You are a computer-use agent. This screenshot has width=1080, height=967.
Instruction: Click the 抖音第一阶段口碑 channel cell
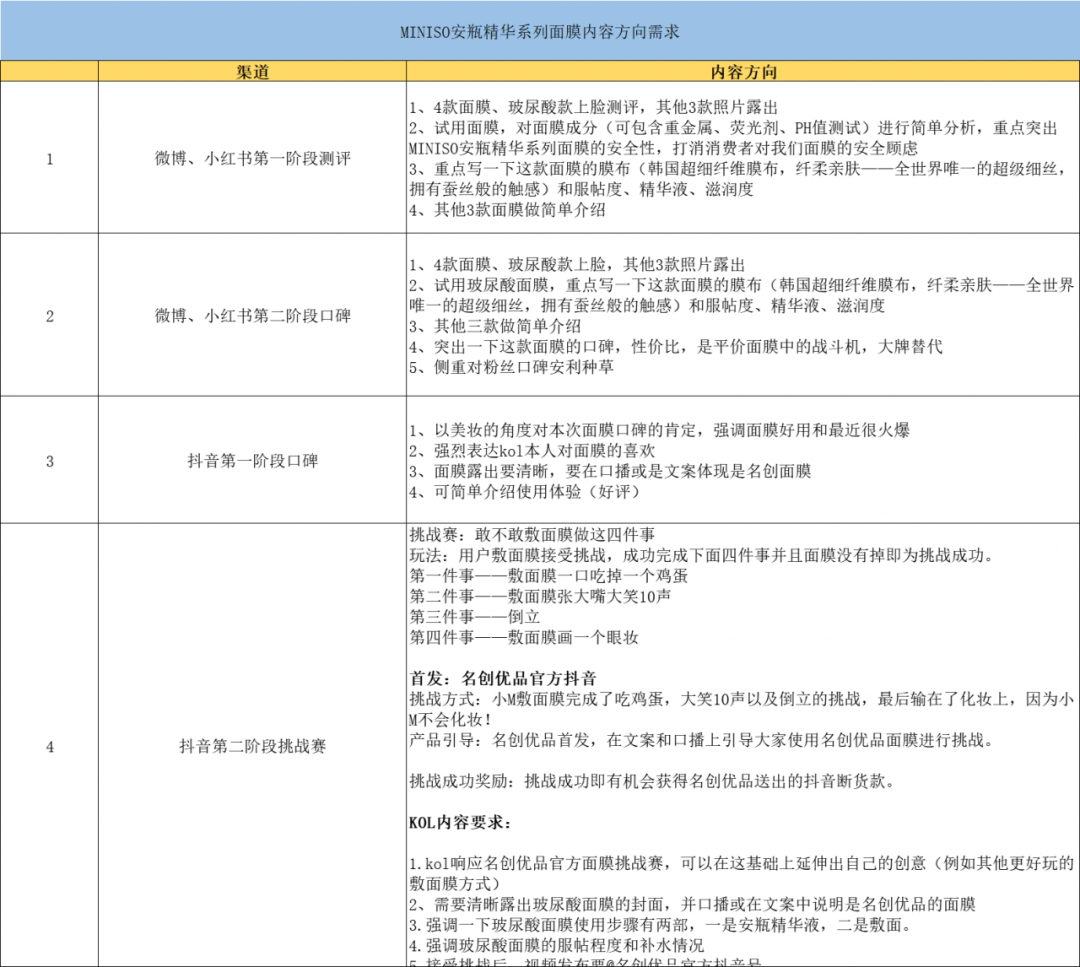(252, 461)
